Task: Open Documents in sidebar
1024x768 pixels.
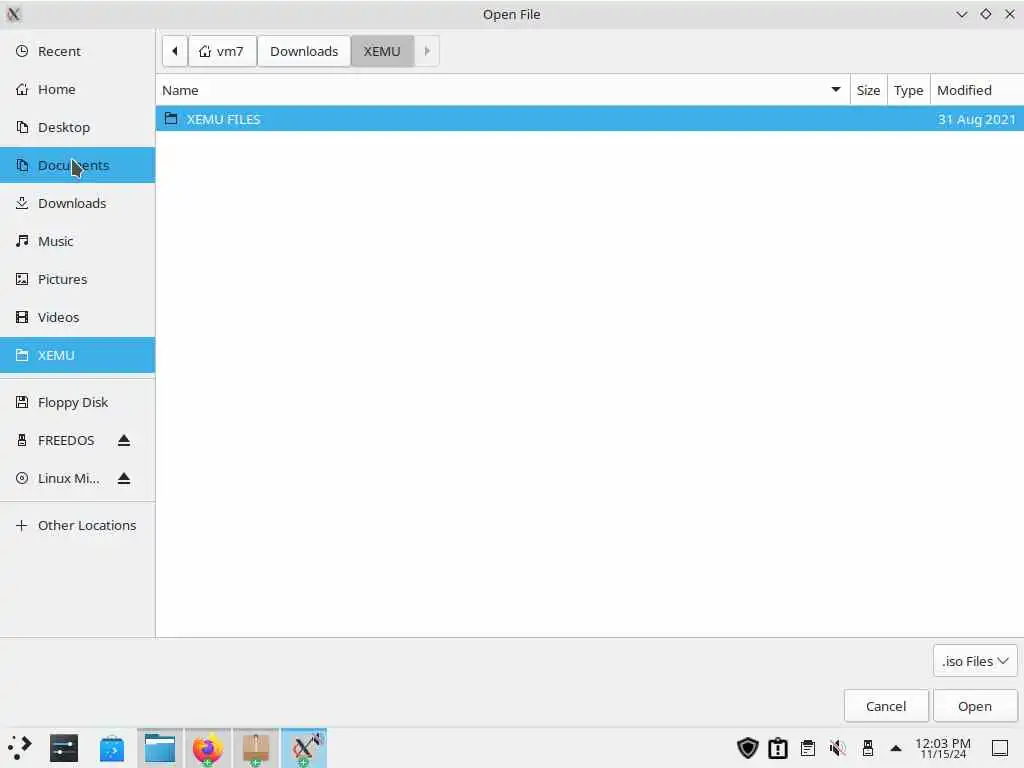Action: coord(77,165)
